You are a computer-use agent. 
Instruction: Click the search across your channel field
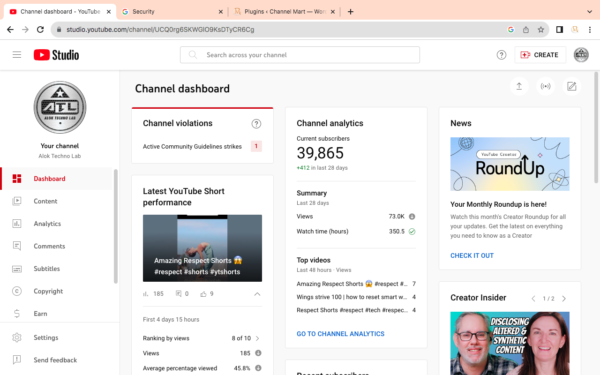(300, 55)
